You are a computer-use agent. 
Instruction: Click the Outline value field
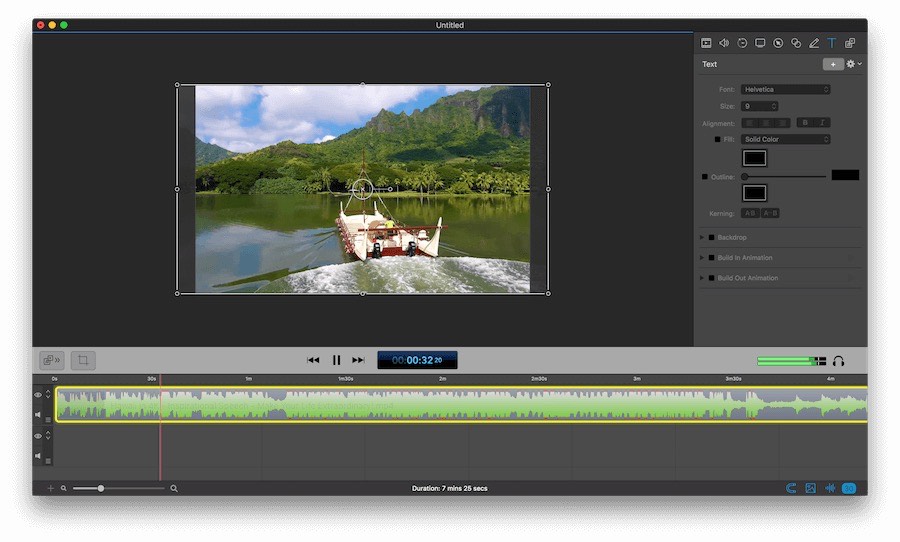(x=845, y=175)
